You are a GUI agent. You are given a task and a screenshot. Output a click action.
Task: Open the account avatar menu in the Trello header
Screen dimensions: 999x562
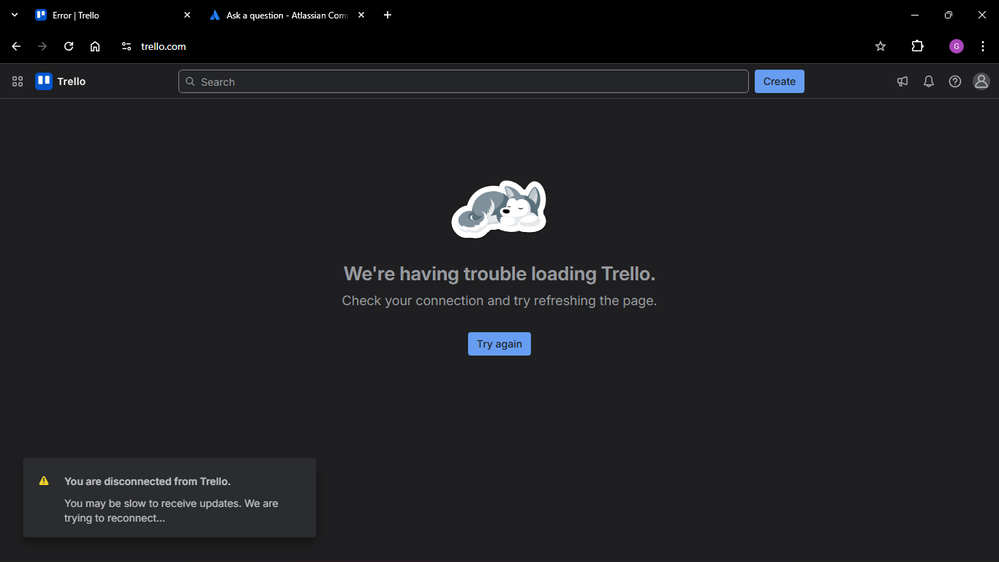[x=981, y=82]
